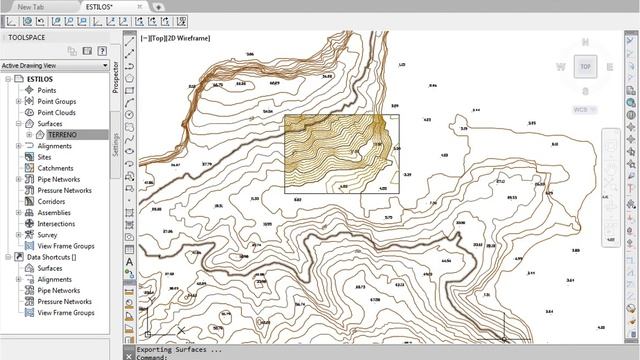Expand the TERRENO surface node

[x=29, y=134]
